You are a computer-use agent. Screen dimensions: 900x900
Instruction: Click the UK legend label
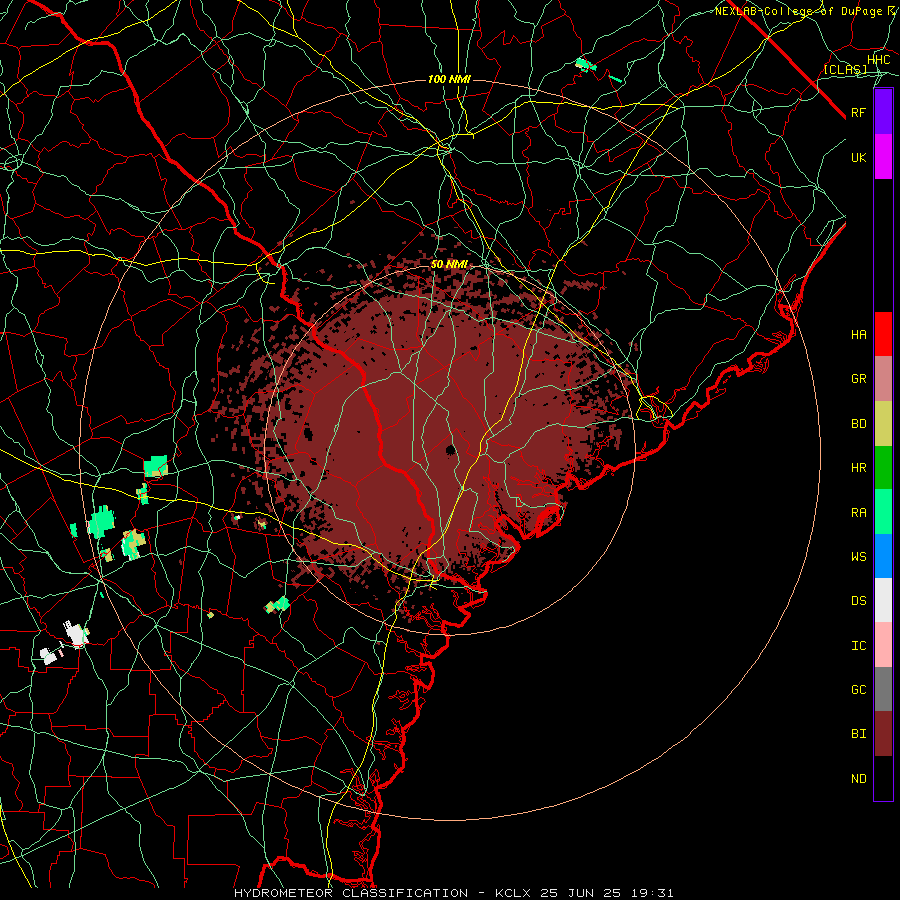(859, 157)
